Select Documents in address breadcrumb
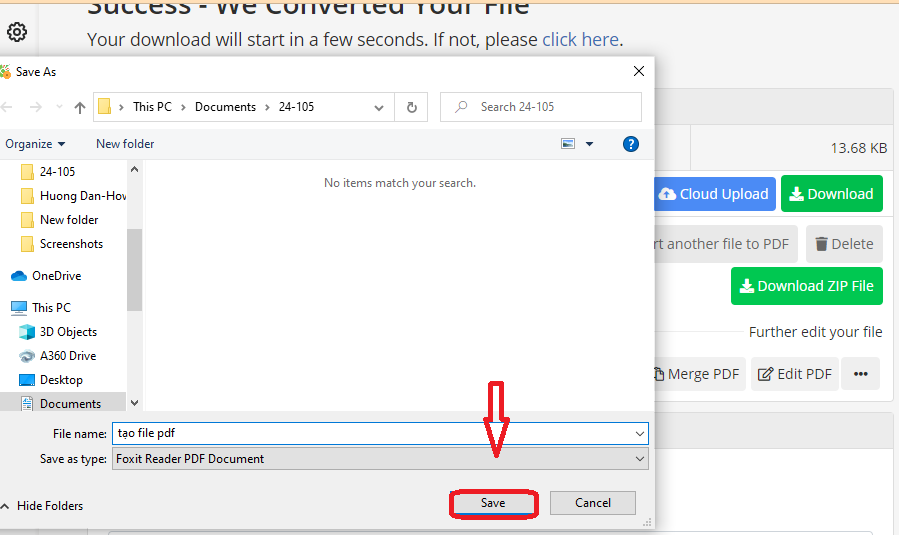Viewport: 899px width, 535px height. [x=225, y=107]
